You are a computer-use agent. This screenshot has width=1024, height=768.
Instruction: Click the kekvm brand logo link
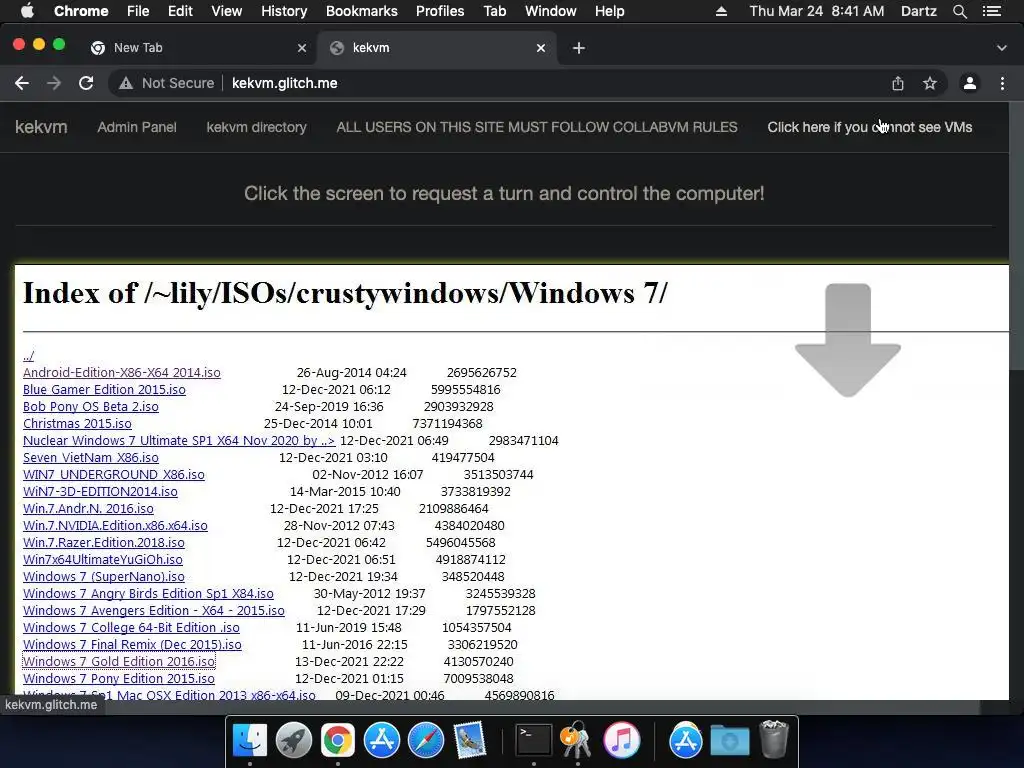[41, 127]
